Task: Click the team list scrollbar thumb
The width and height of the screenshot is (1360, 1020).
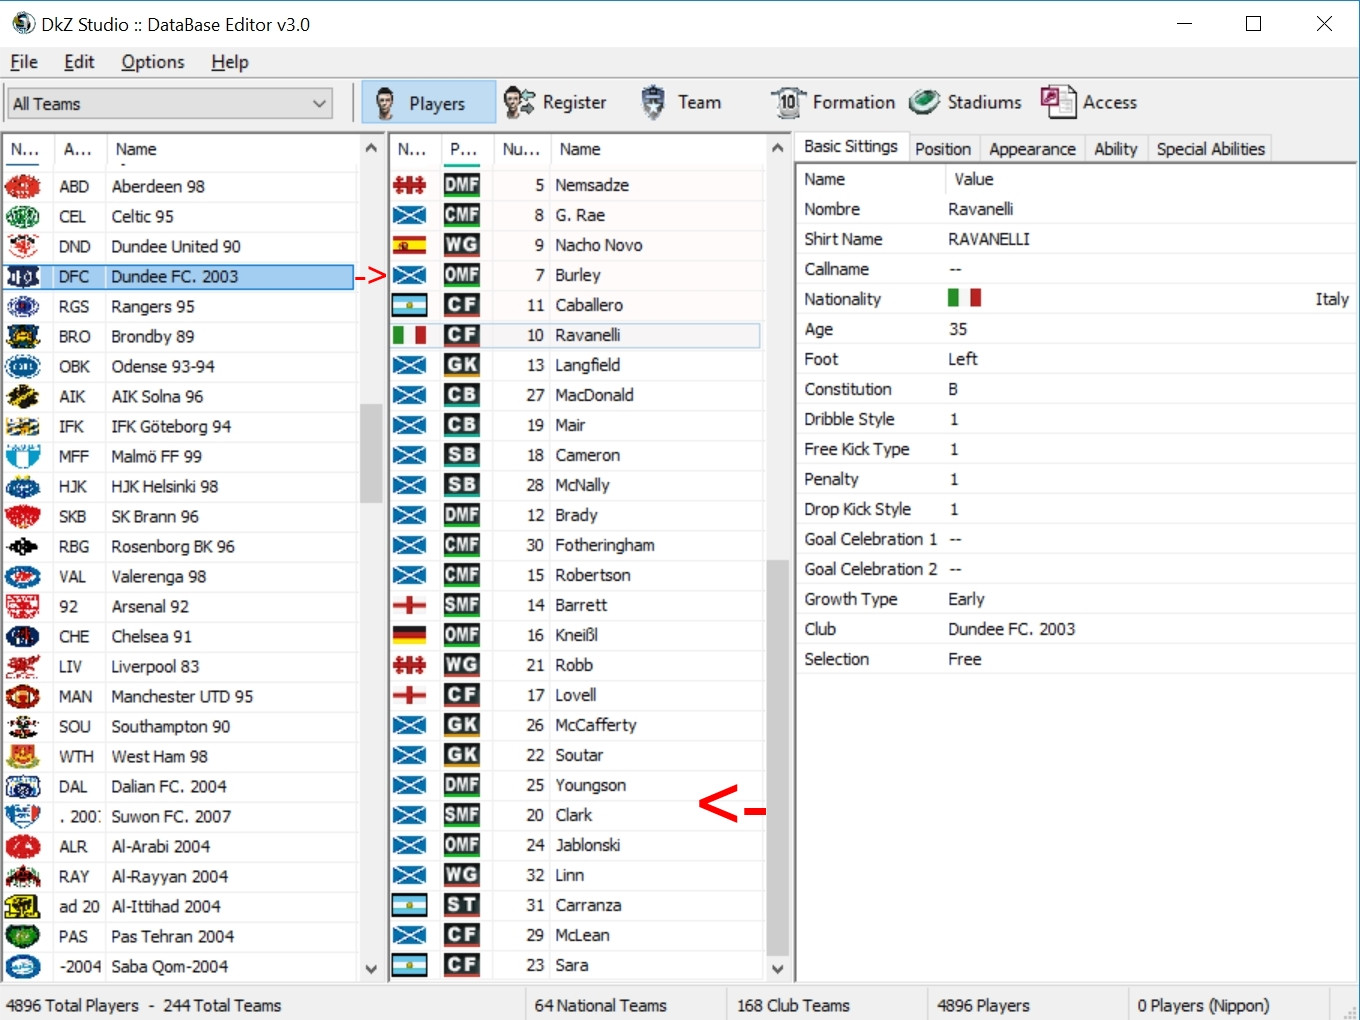Action: tap(371, 453)
